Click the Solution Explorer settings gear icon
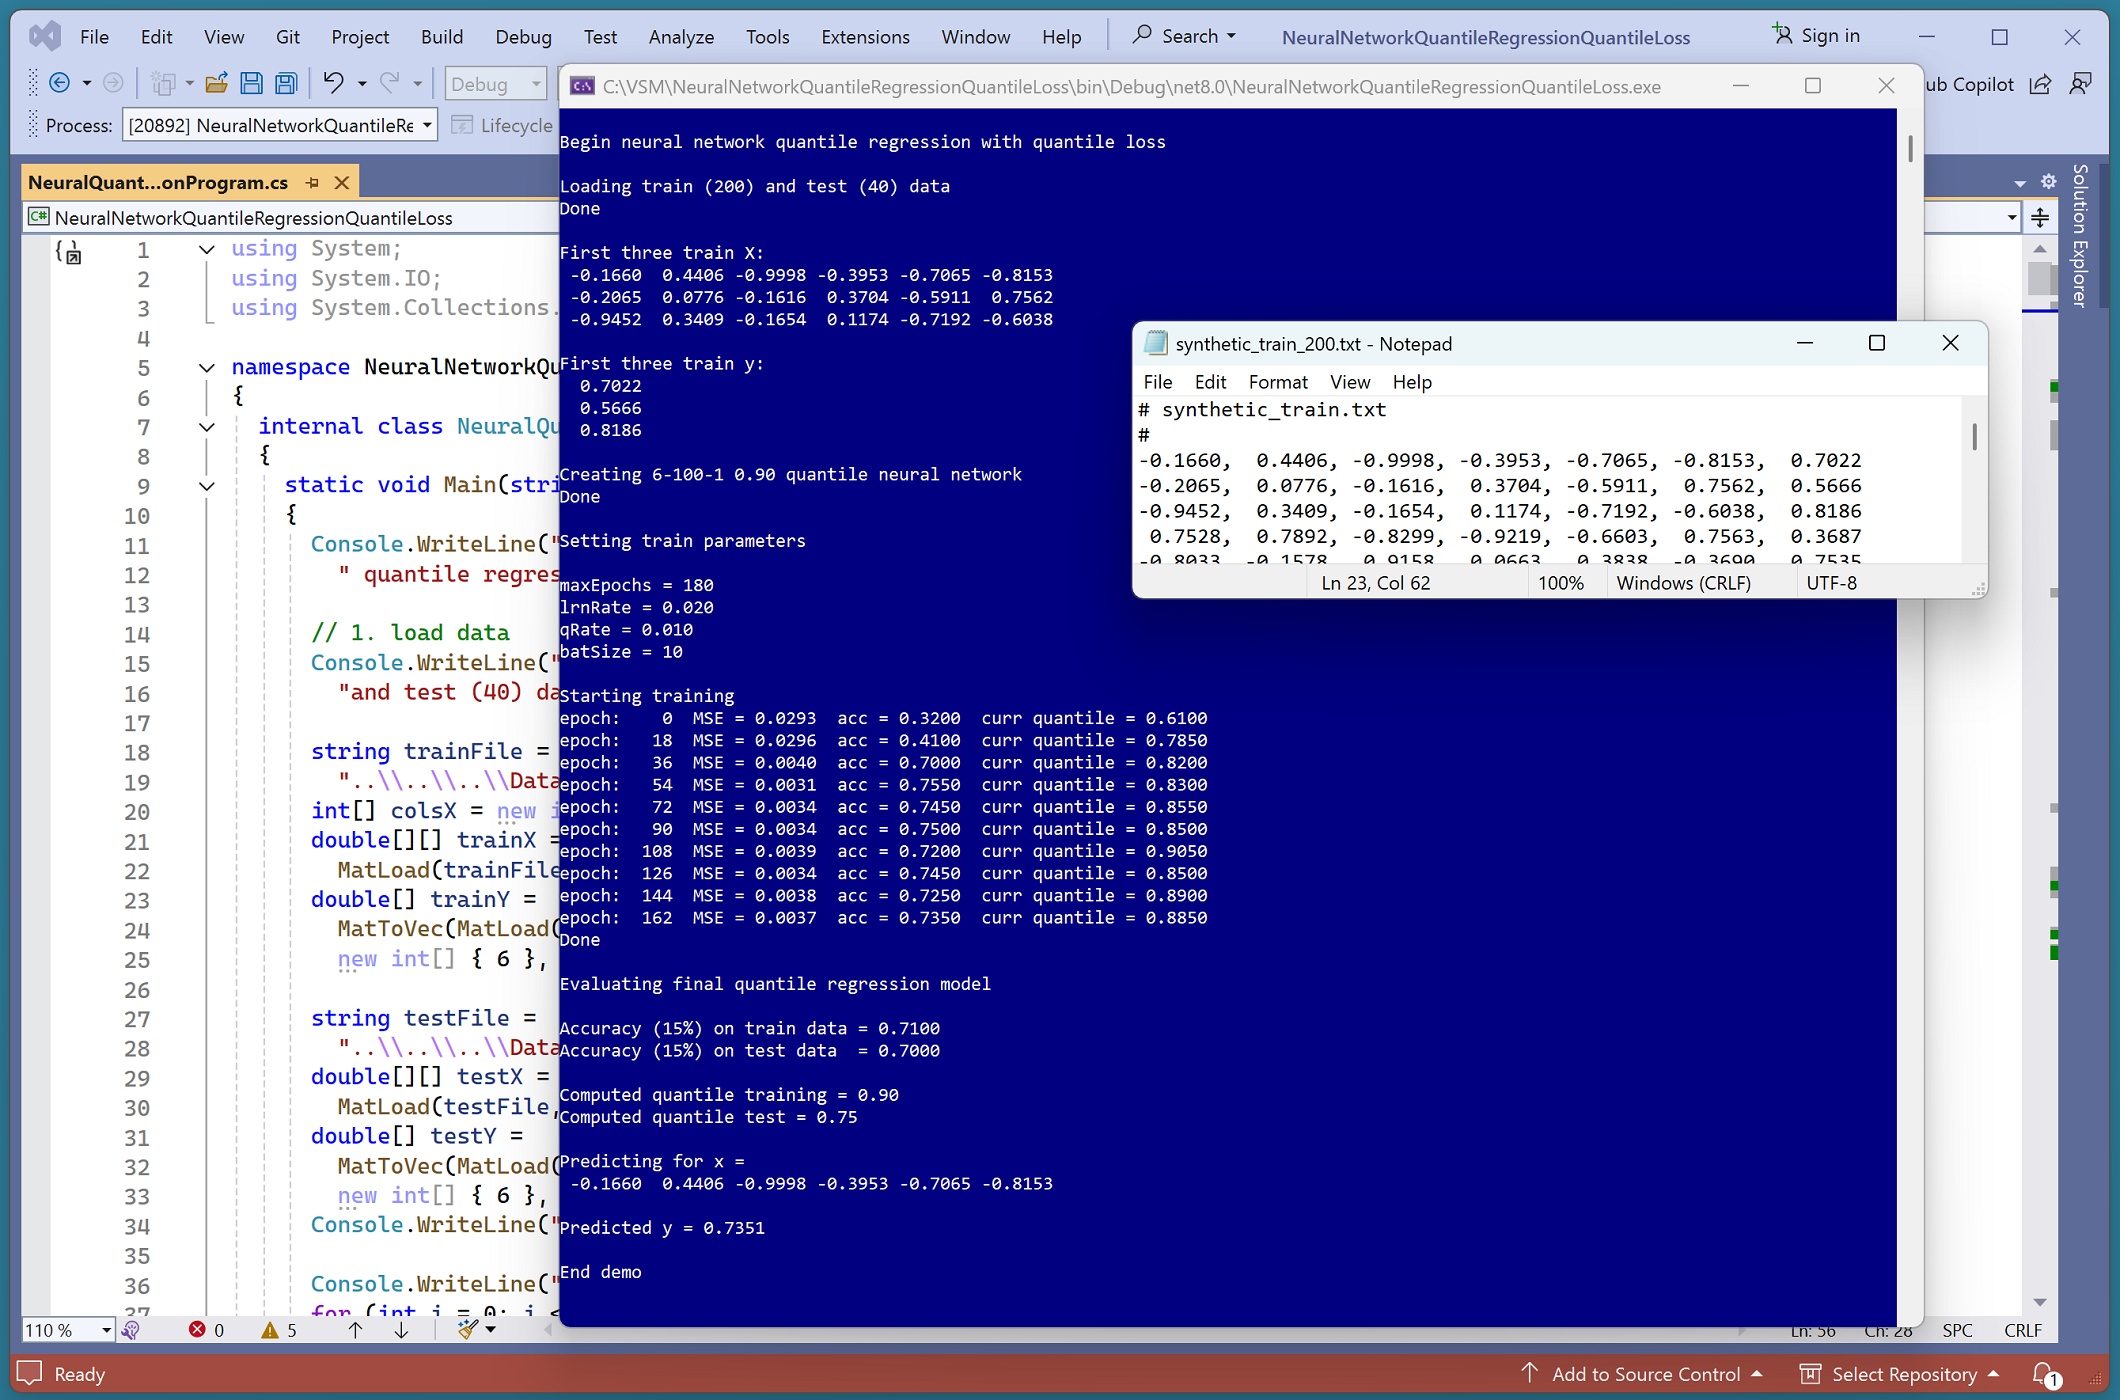This screenshot has width=2120, height=1400. pyautogui.click(x=2048, y=182)
